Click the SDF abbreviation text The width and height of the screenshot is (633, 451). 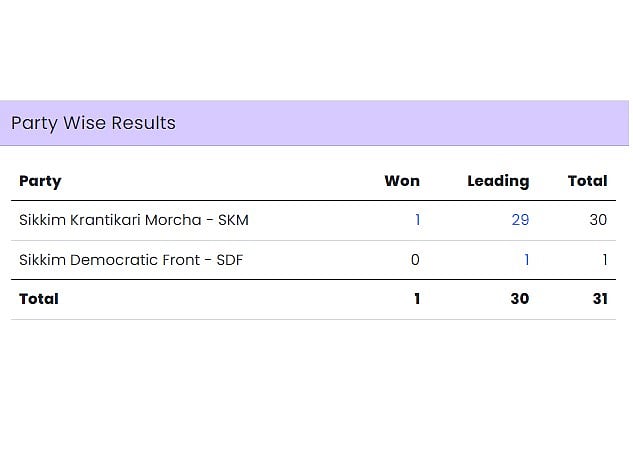(230, 260)
